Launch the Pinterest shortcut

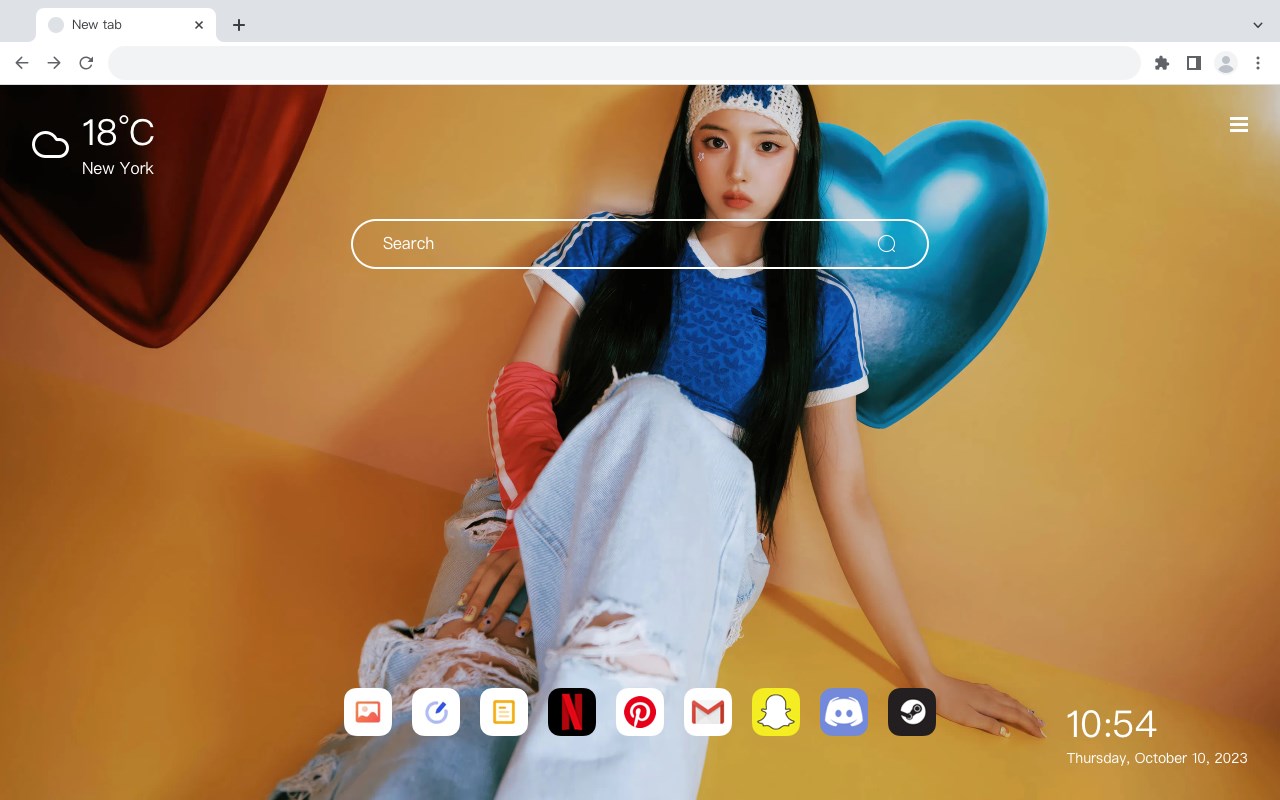(640, 712)
